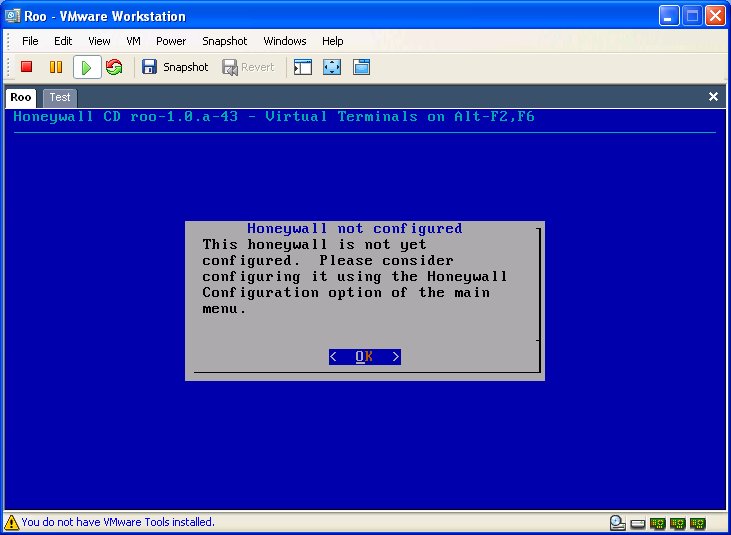
Task: Power on the VM with green play
Action: tap(87, 68)
